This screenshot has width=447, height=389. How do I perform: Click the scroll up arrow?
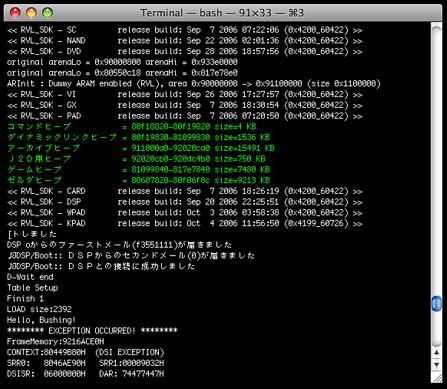click(436, 352)
